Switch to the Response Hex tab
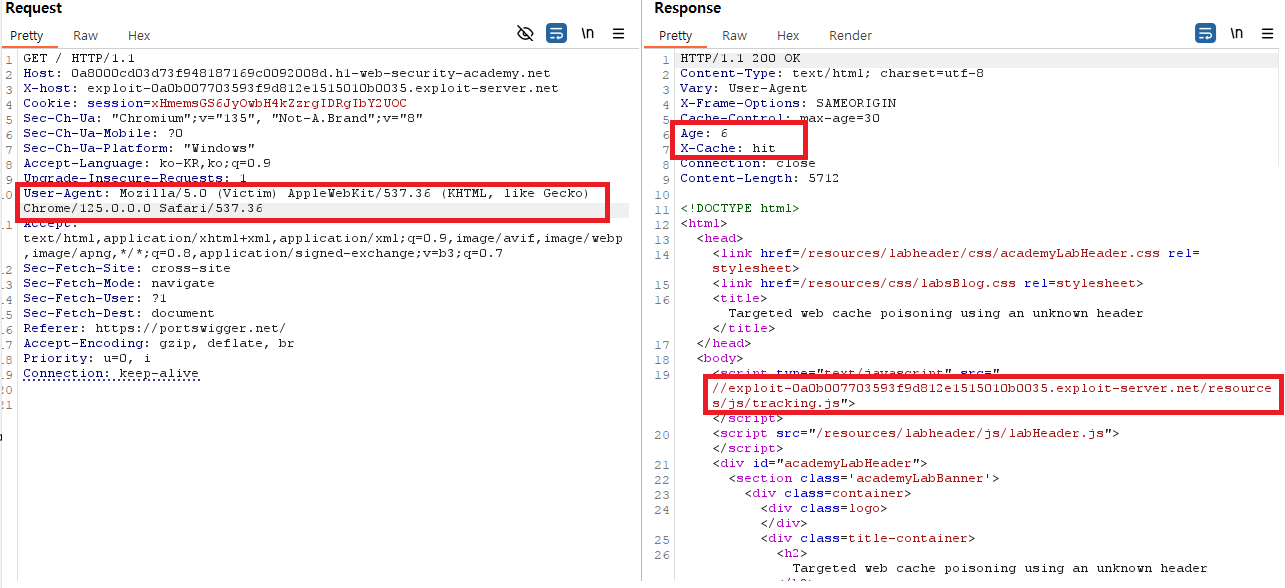The height and width of the screenshot is (588, 1285). pos(788,35)
